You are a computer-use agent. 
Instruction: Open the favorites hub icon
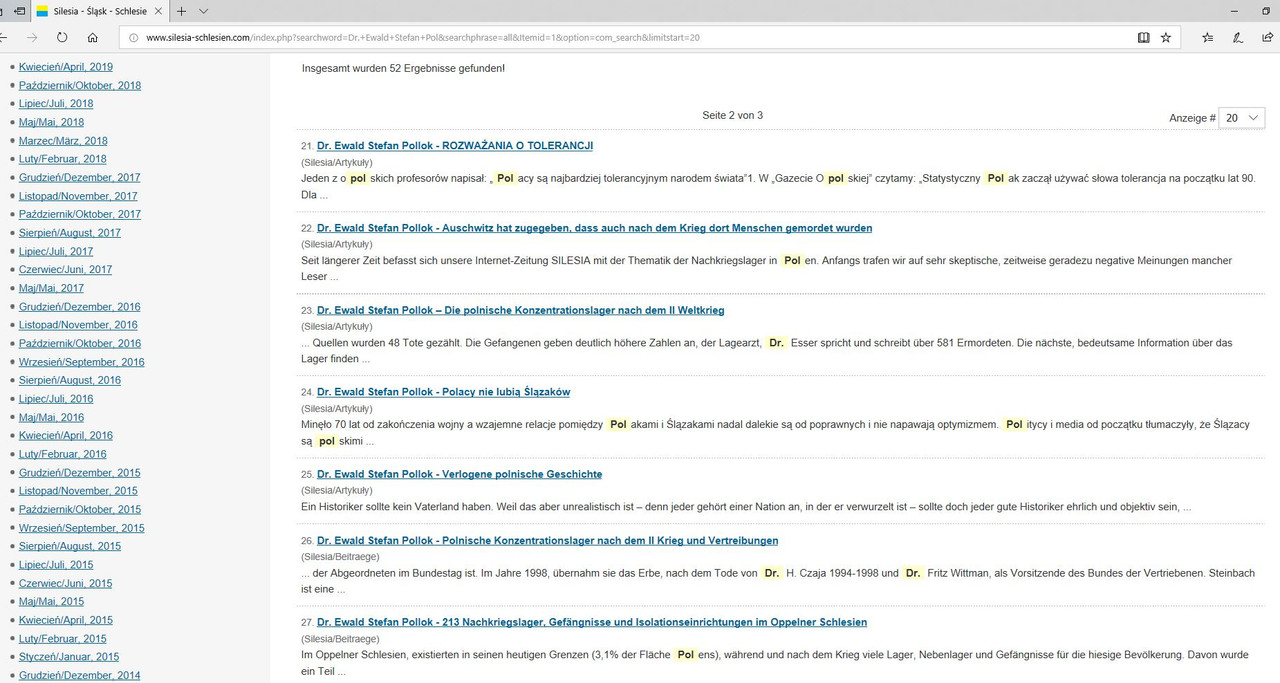[1208, 37]
